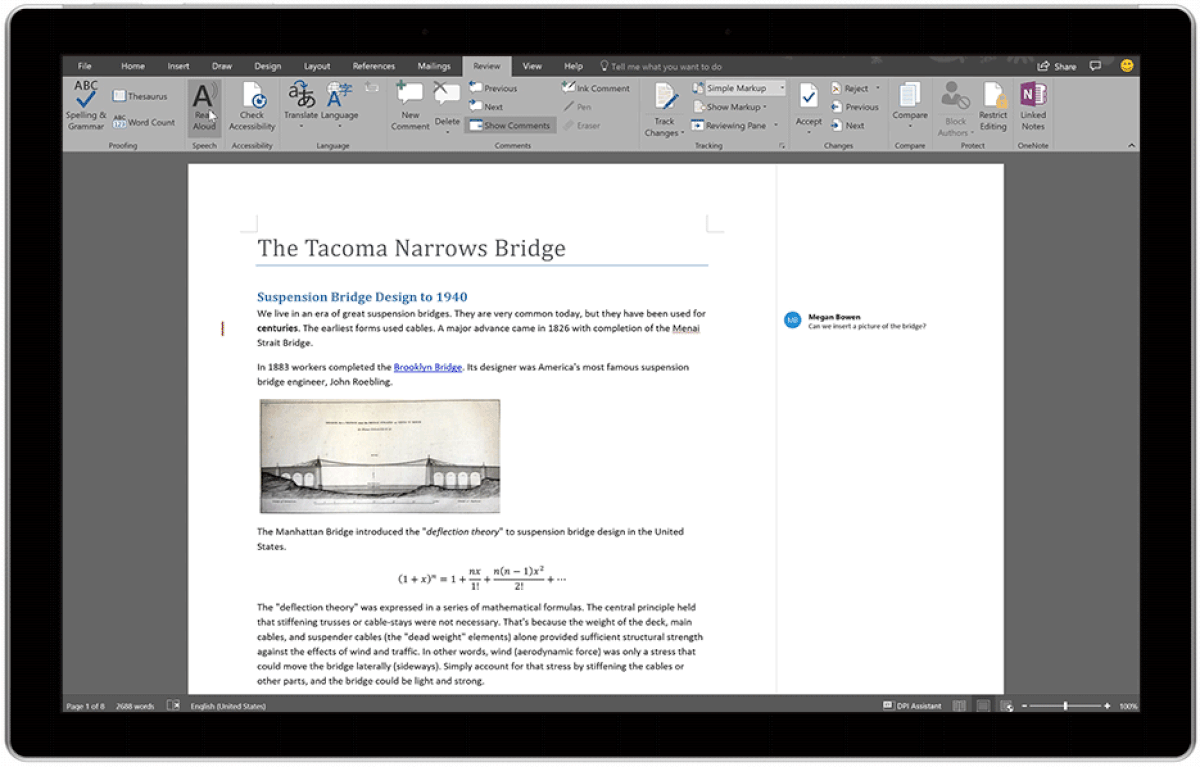Enable Restrict Editing protection
The image size is (1200, 767).
992,107
